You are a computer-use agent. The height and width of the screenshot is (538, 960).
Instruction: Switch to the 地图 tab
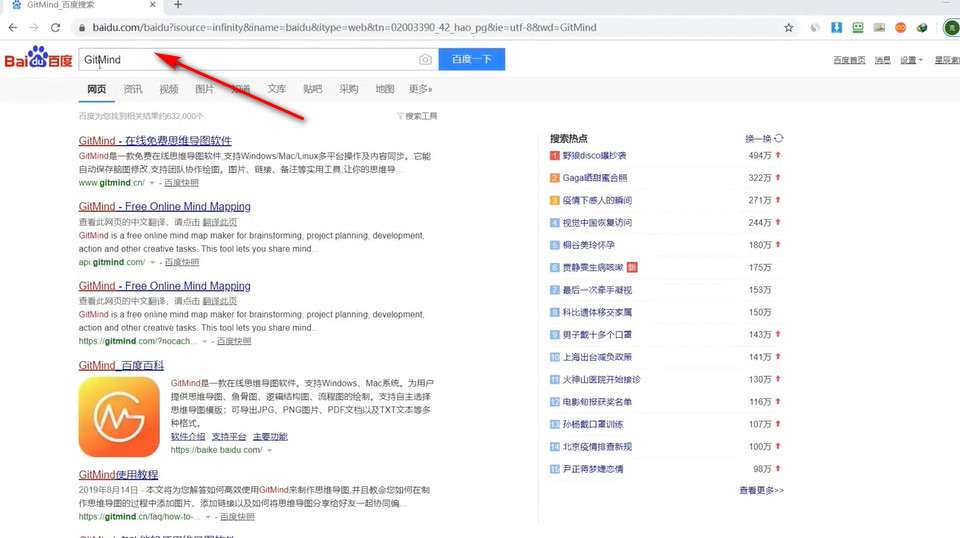385,89
